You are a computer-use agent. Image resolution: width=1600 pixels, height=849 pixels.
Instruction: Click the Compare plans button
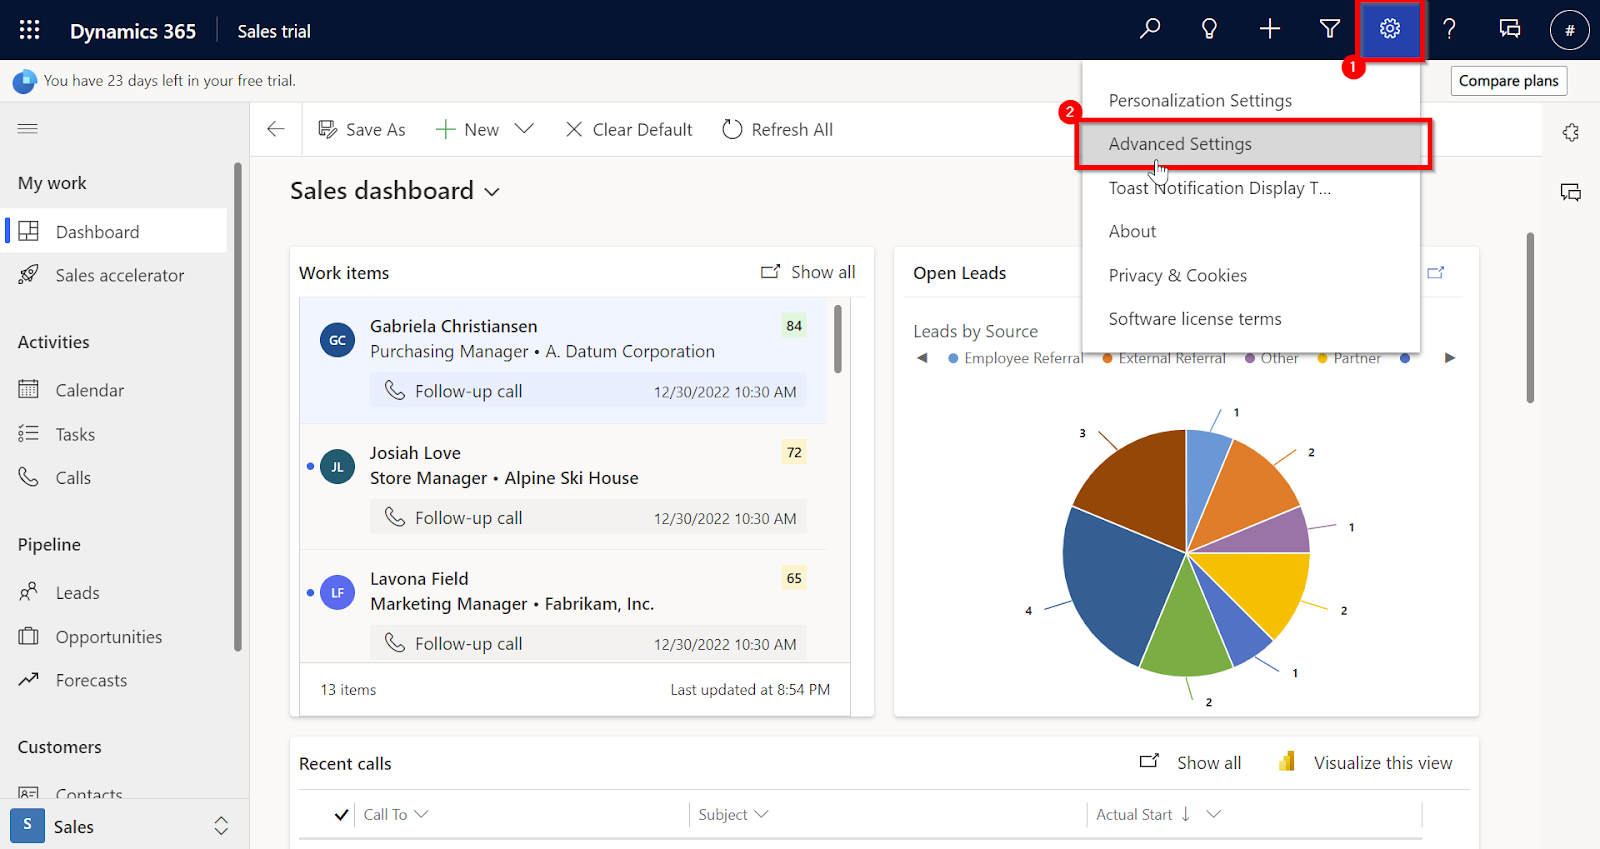[x=1508, y=81]
